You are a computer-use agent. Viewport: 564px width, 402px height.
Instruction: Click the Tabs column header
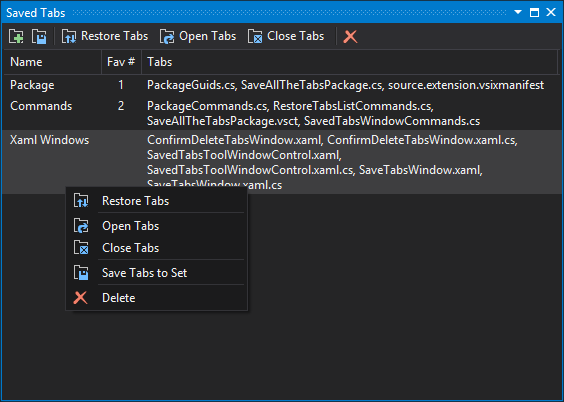point(350,62)
